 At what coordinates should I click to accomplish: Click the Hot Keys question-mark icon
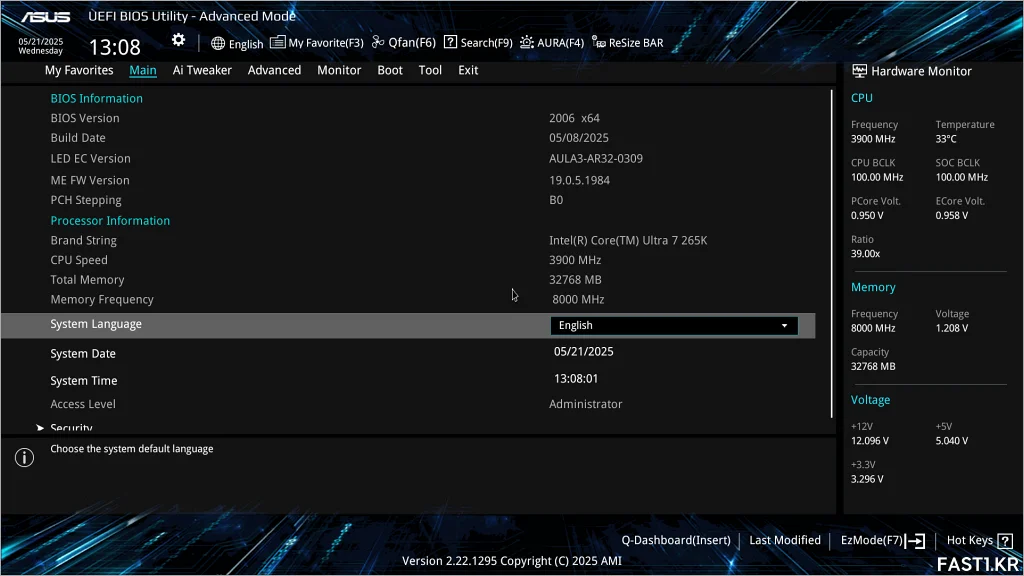(x=1005, y=541)
